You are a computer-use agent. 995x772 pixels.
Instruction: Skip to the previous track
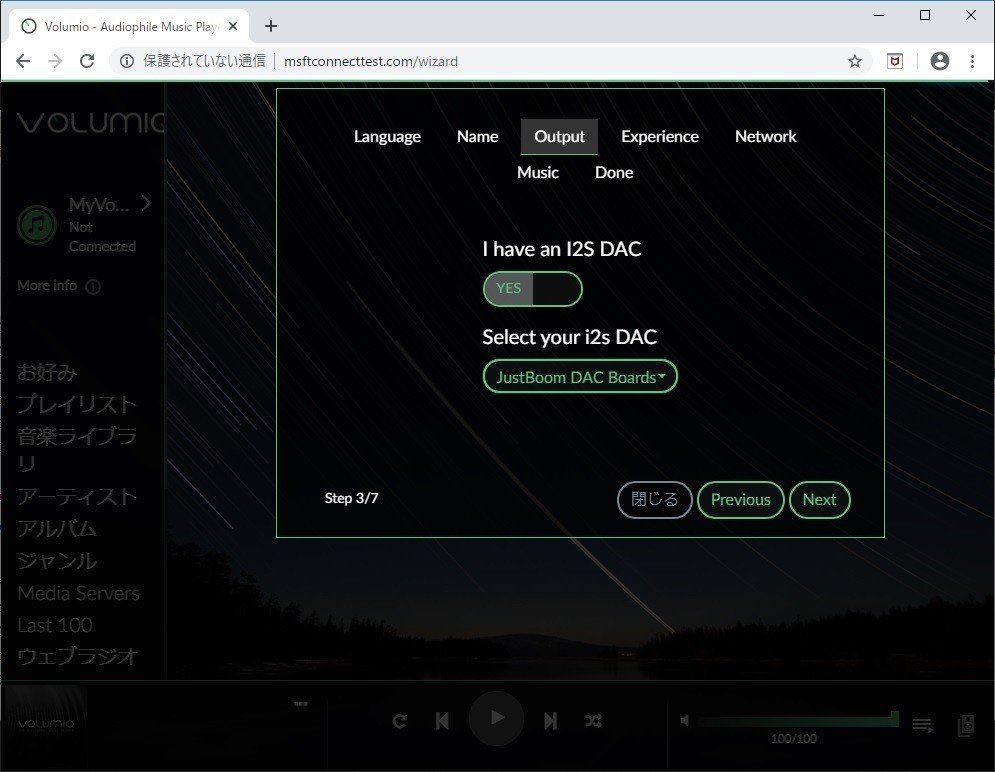442,721
